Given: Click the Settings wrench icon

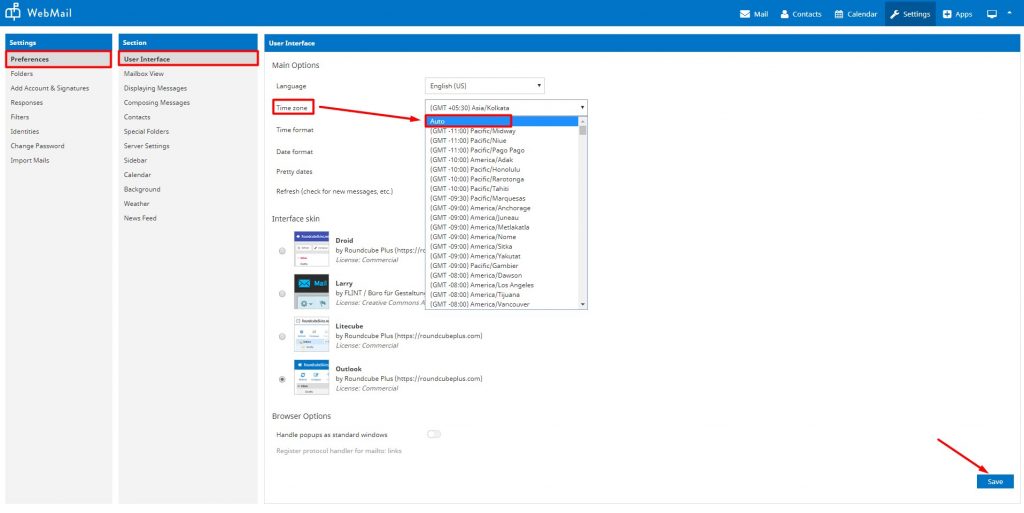Looking at the screenshot, I should coord(895,14).
